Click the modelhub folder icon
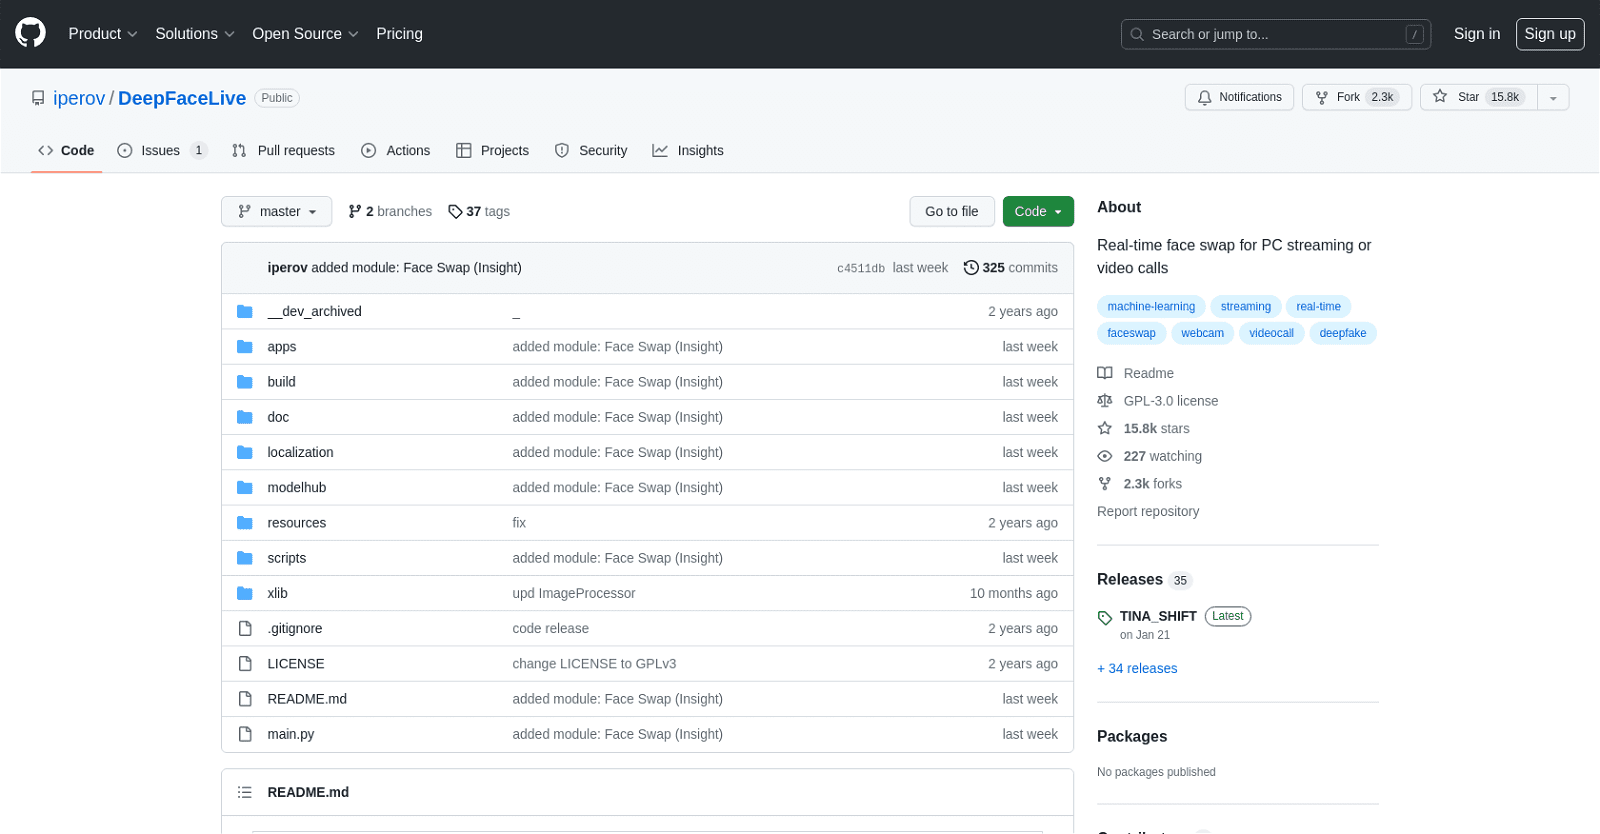 (x=245, y=488)
